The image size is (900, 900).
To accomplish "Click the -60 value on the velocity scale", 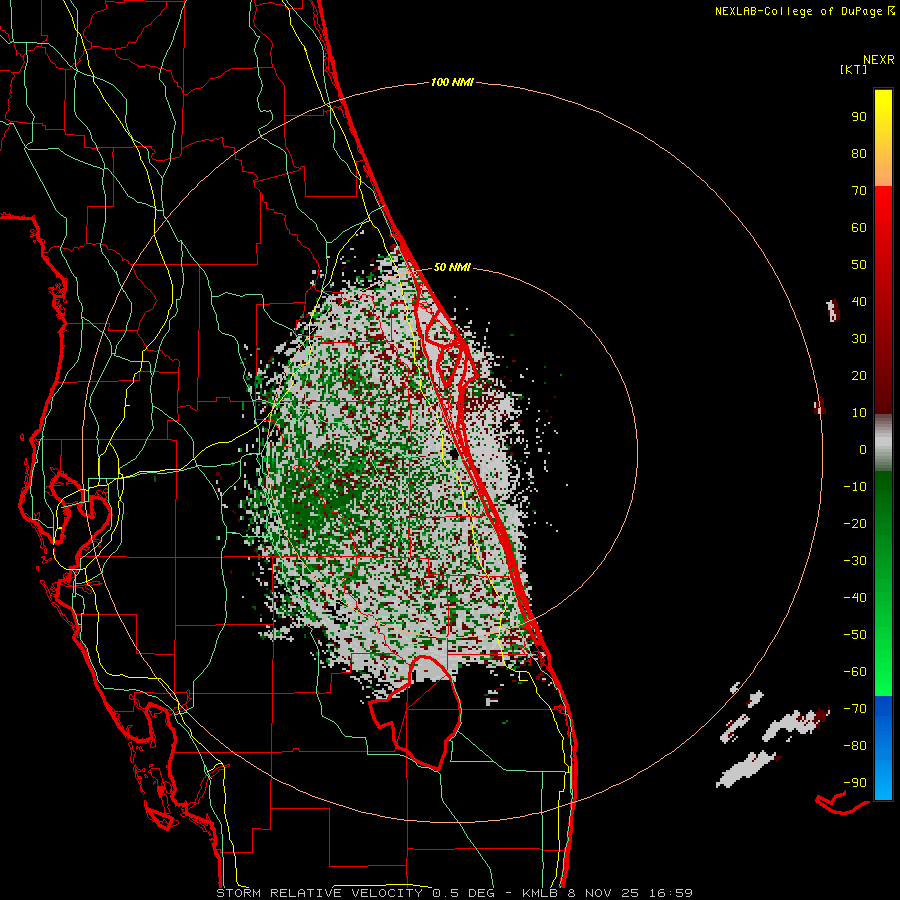I will [855, 672].
